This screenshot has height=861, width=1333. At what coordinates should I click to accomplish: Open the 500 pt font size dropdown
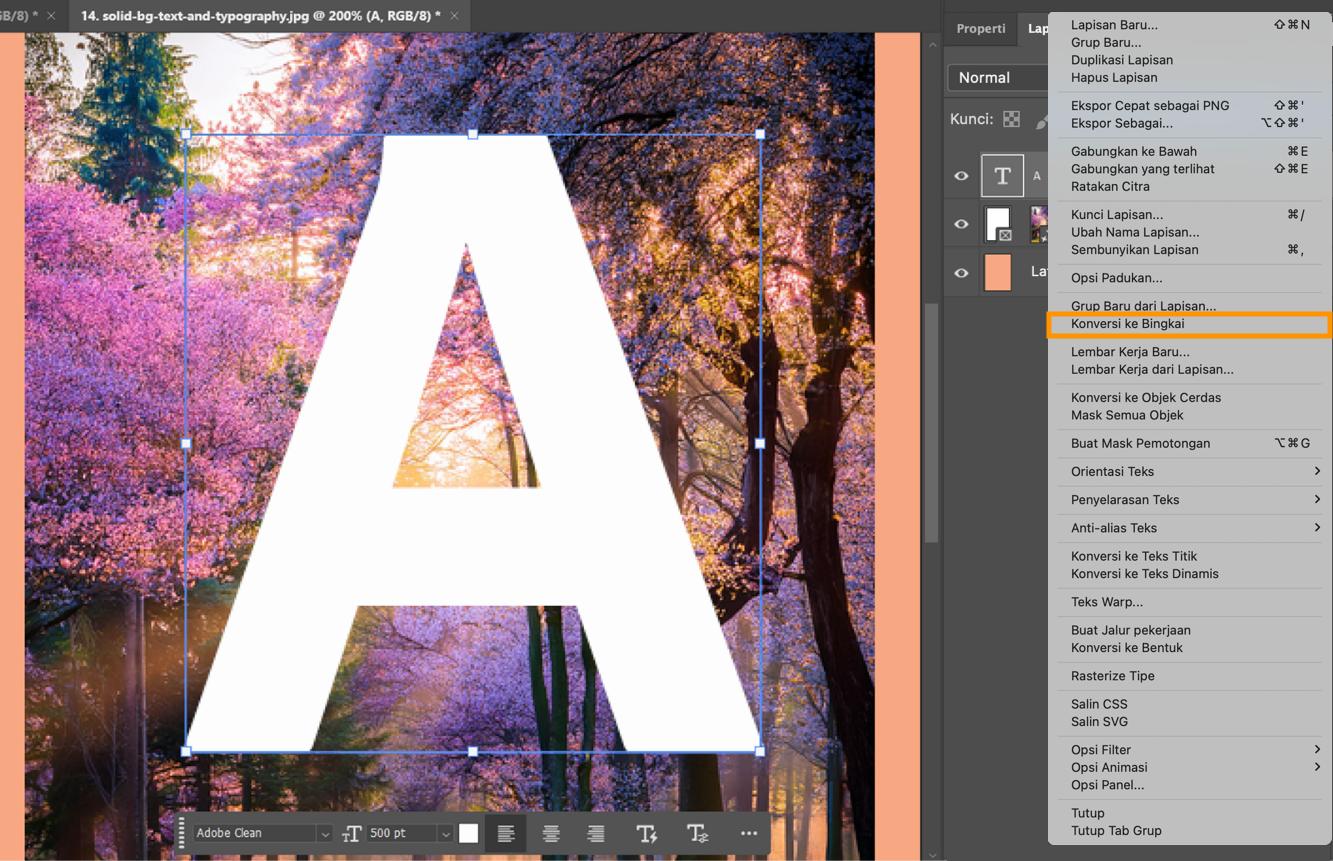point(444,833)
